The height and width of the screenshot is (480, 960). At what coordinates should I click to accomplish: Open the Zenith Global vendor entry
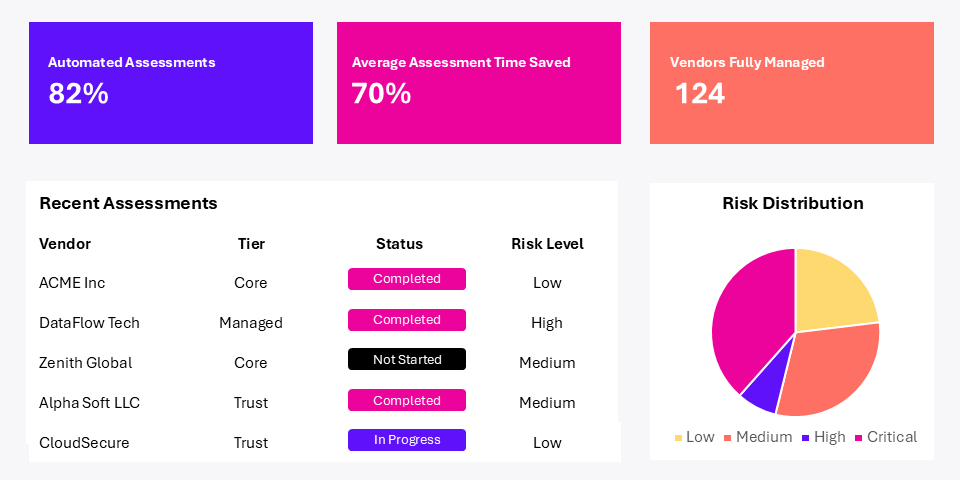(x=85, y=363)
